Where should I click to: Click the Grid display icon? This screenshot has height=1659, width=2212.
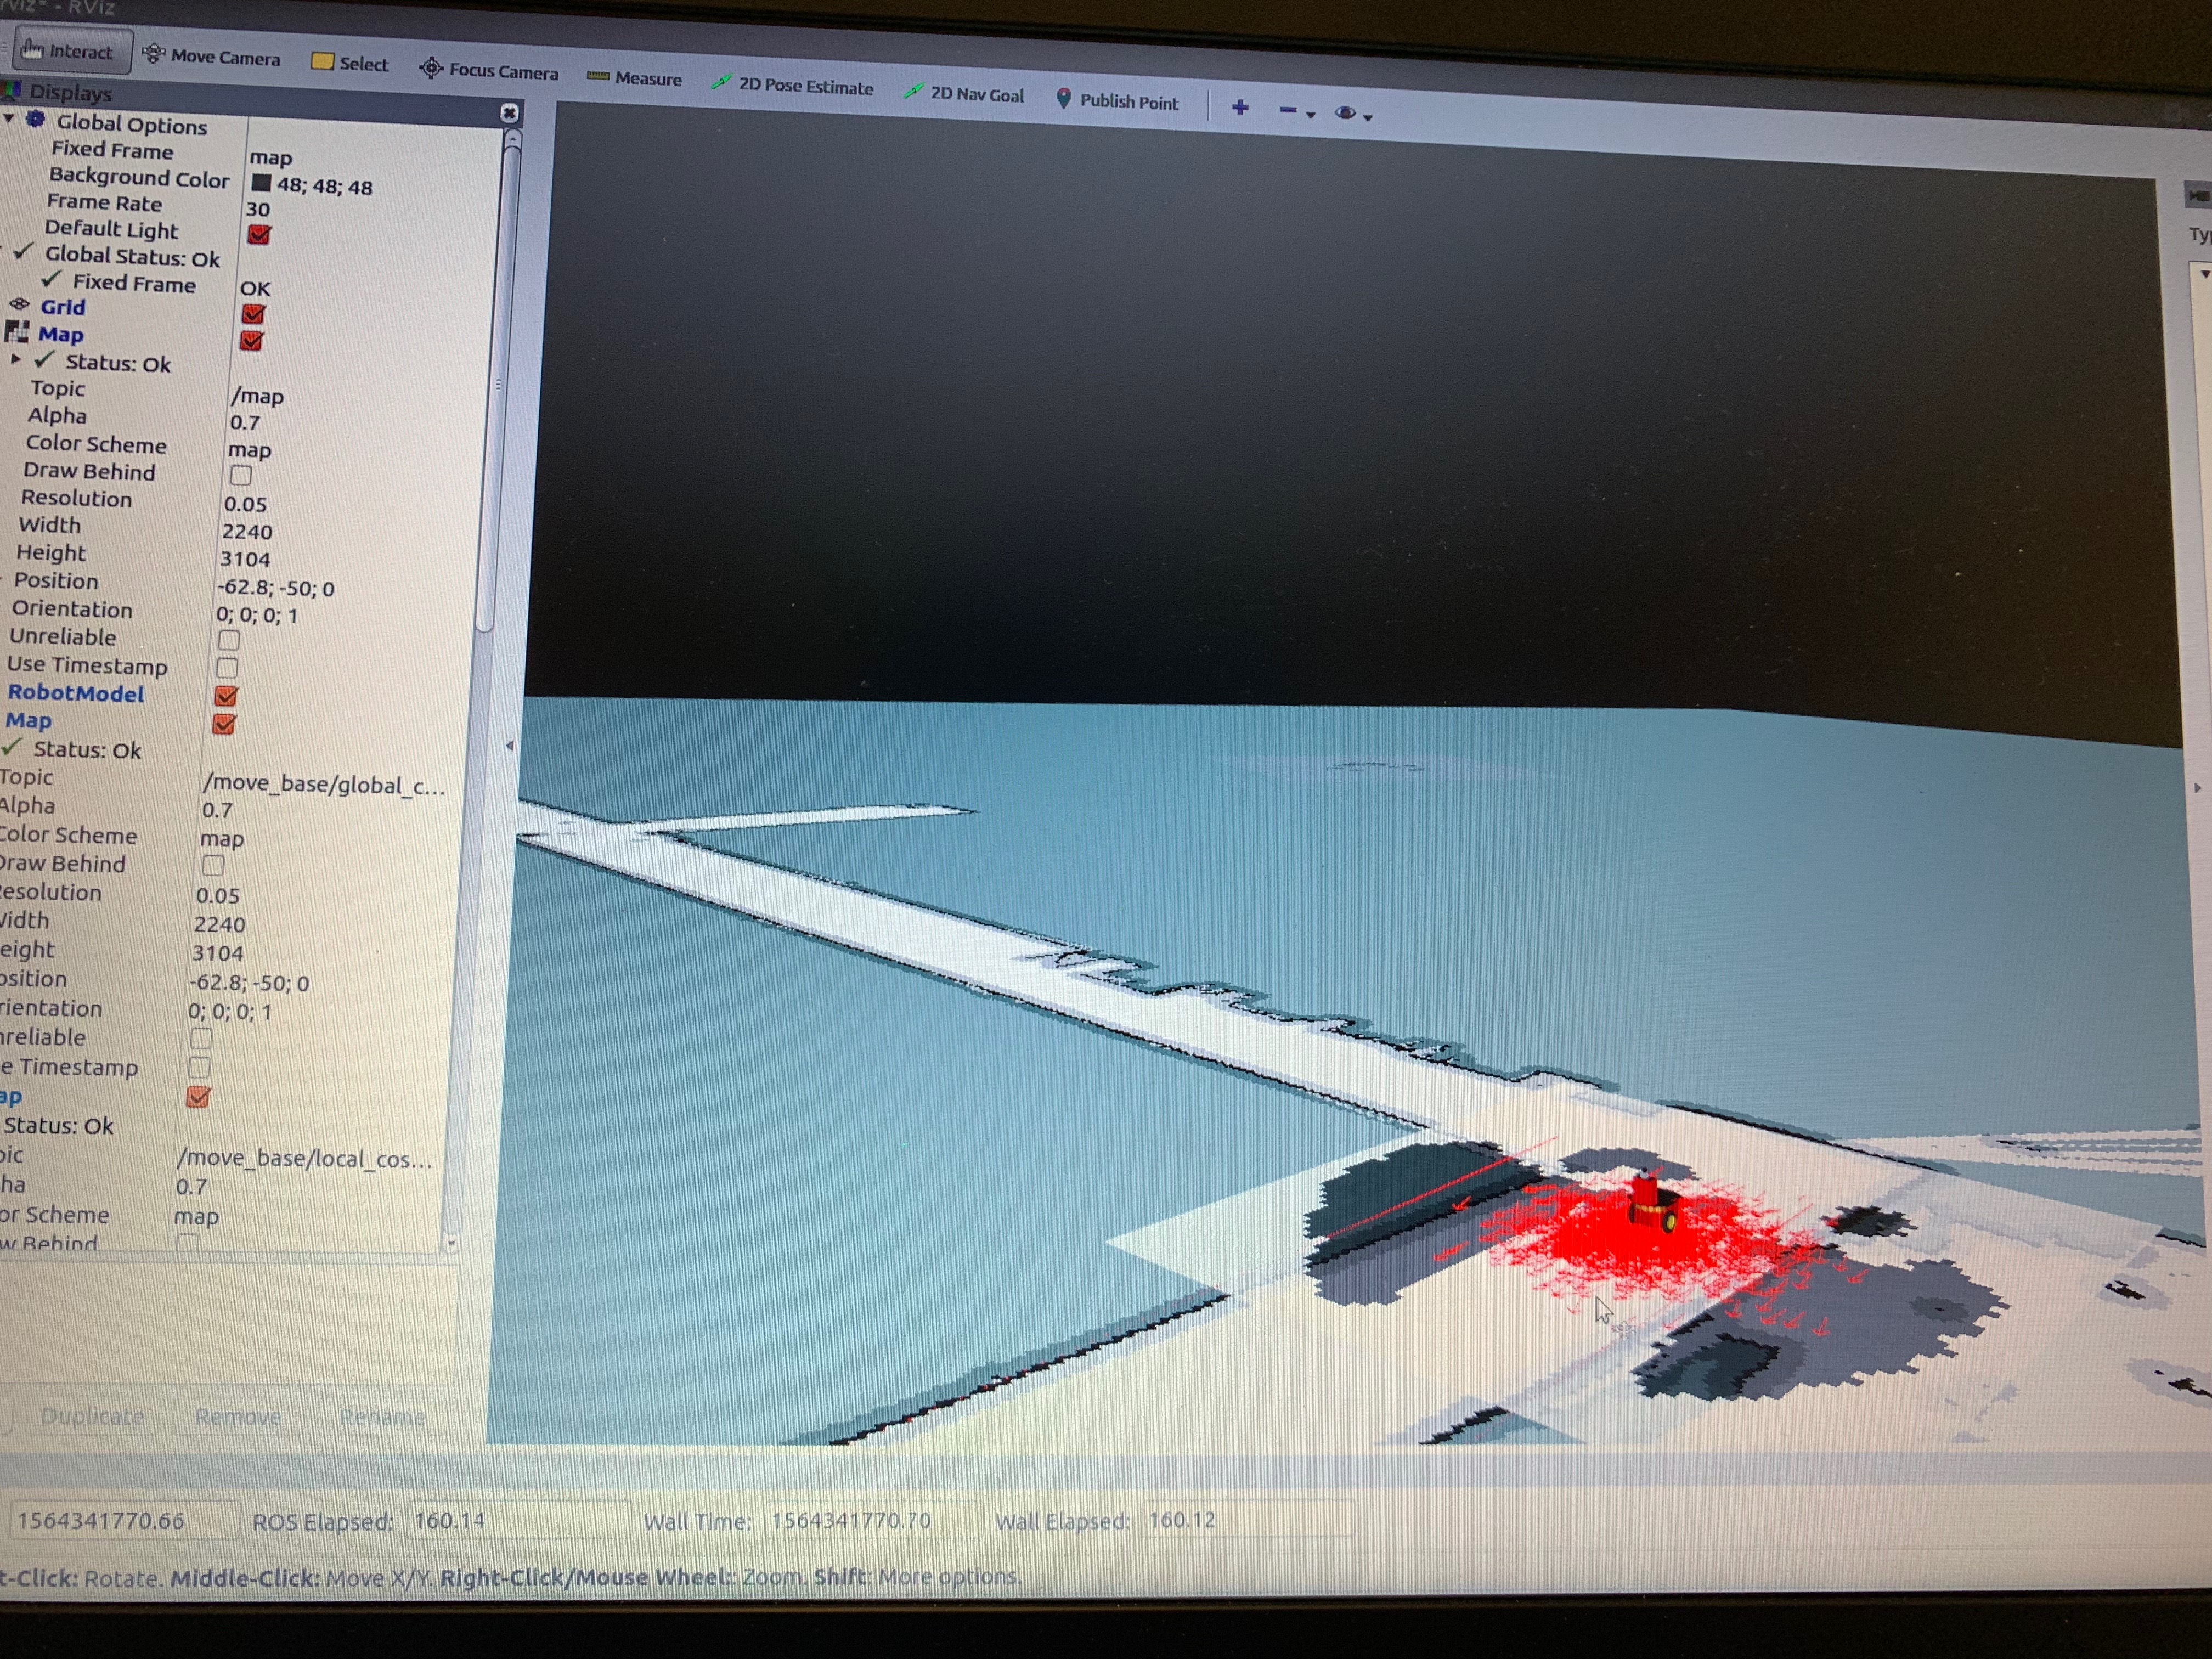(19, 305)
